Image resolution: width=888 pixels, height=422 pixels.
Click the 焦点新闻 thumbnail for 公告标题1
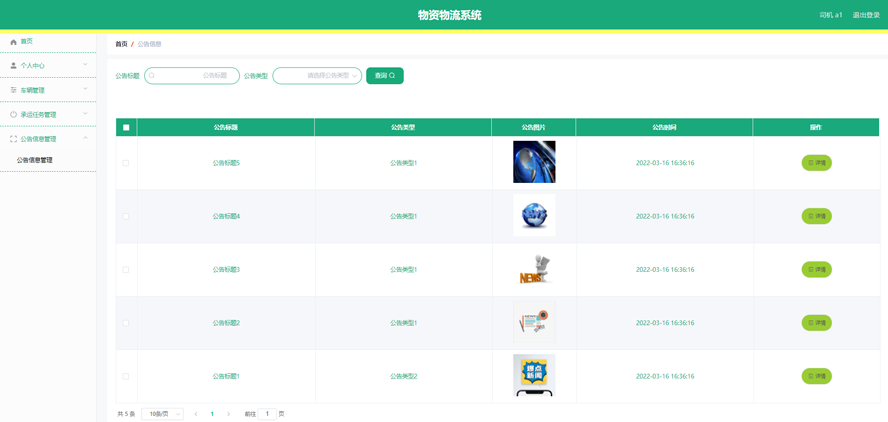pyautogui.click(x=534, y=375)
